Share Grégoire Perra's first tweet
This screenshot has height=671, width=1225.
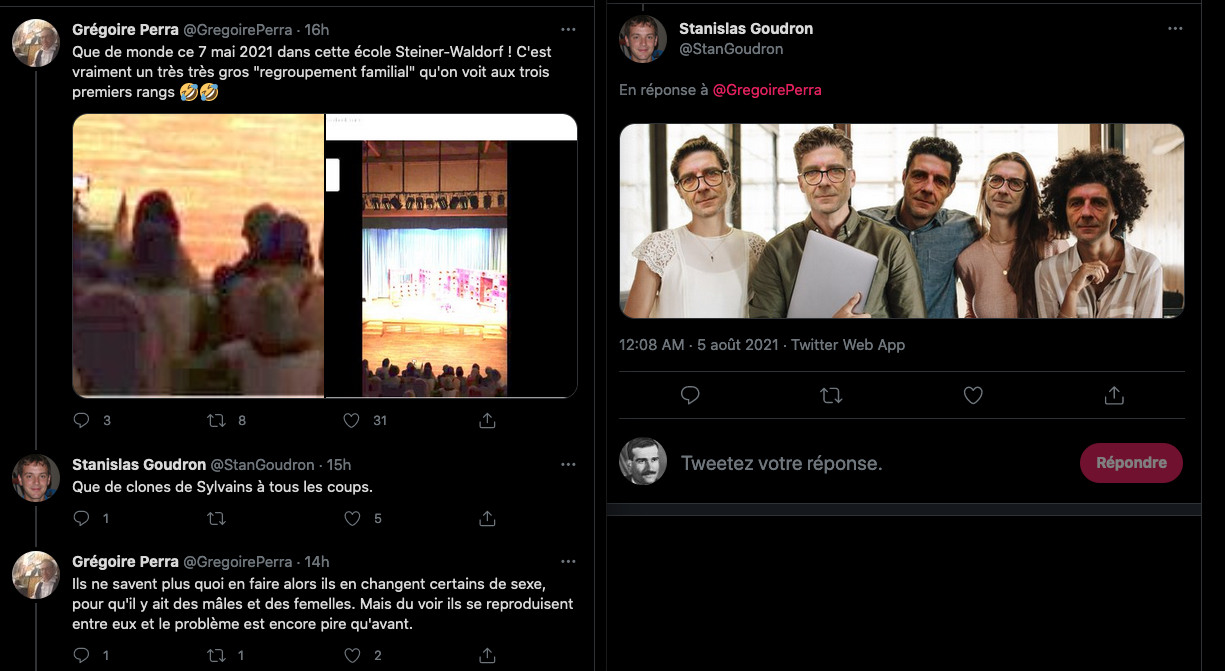point(487,421)
